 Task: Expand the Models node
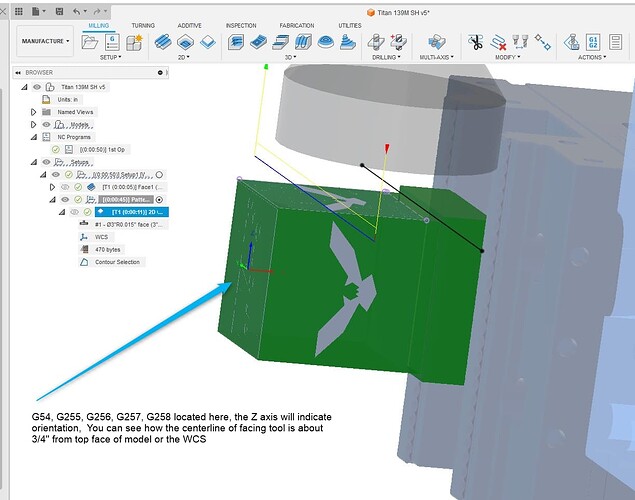(x=34, y=124)
